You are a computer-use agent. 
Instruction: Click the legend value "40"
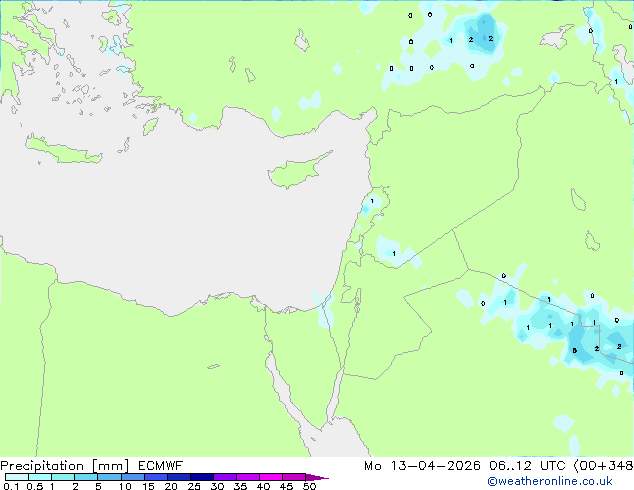point(263,486)
